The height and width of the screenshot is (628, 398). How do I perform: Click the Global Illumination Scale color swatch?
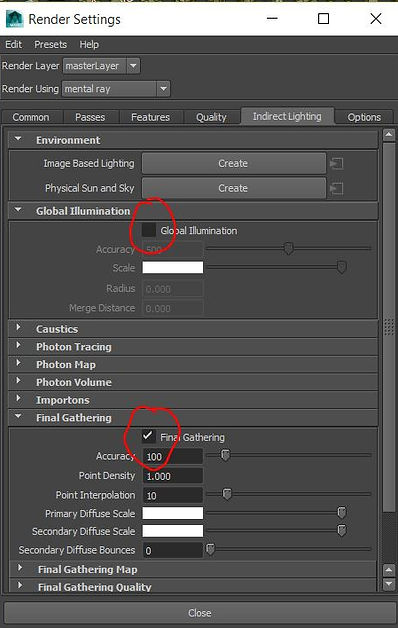[173, 267]
